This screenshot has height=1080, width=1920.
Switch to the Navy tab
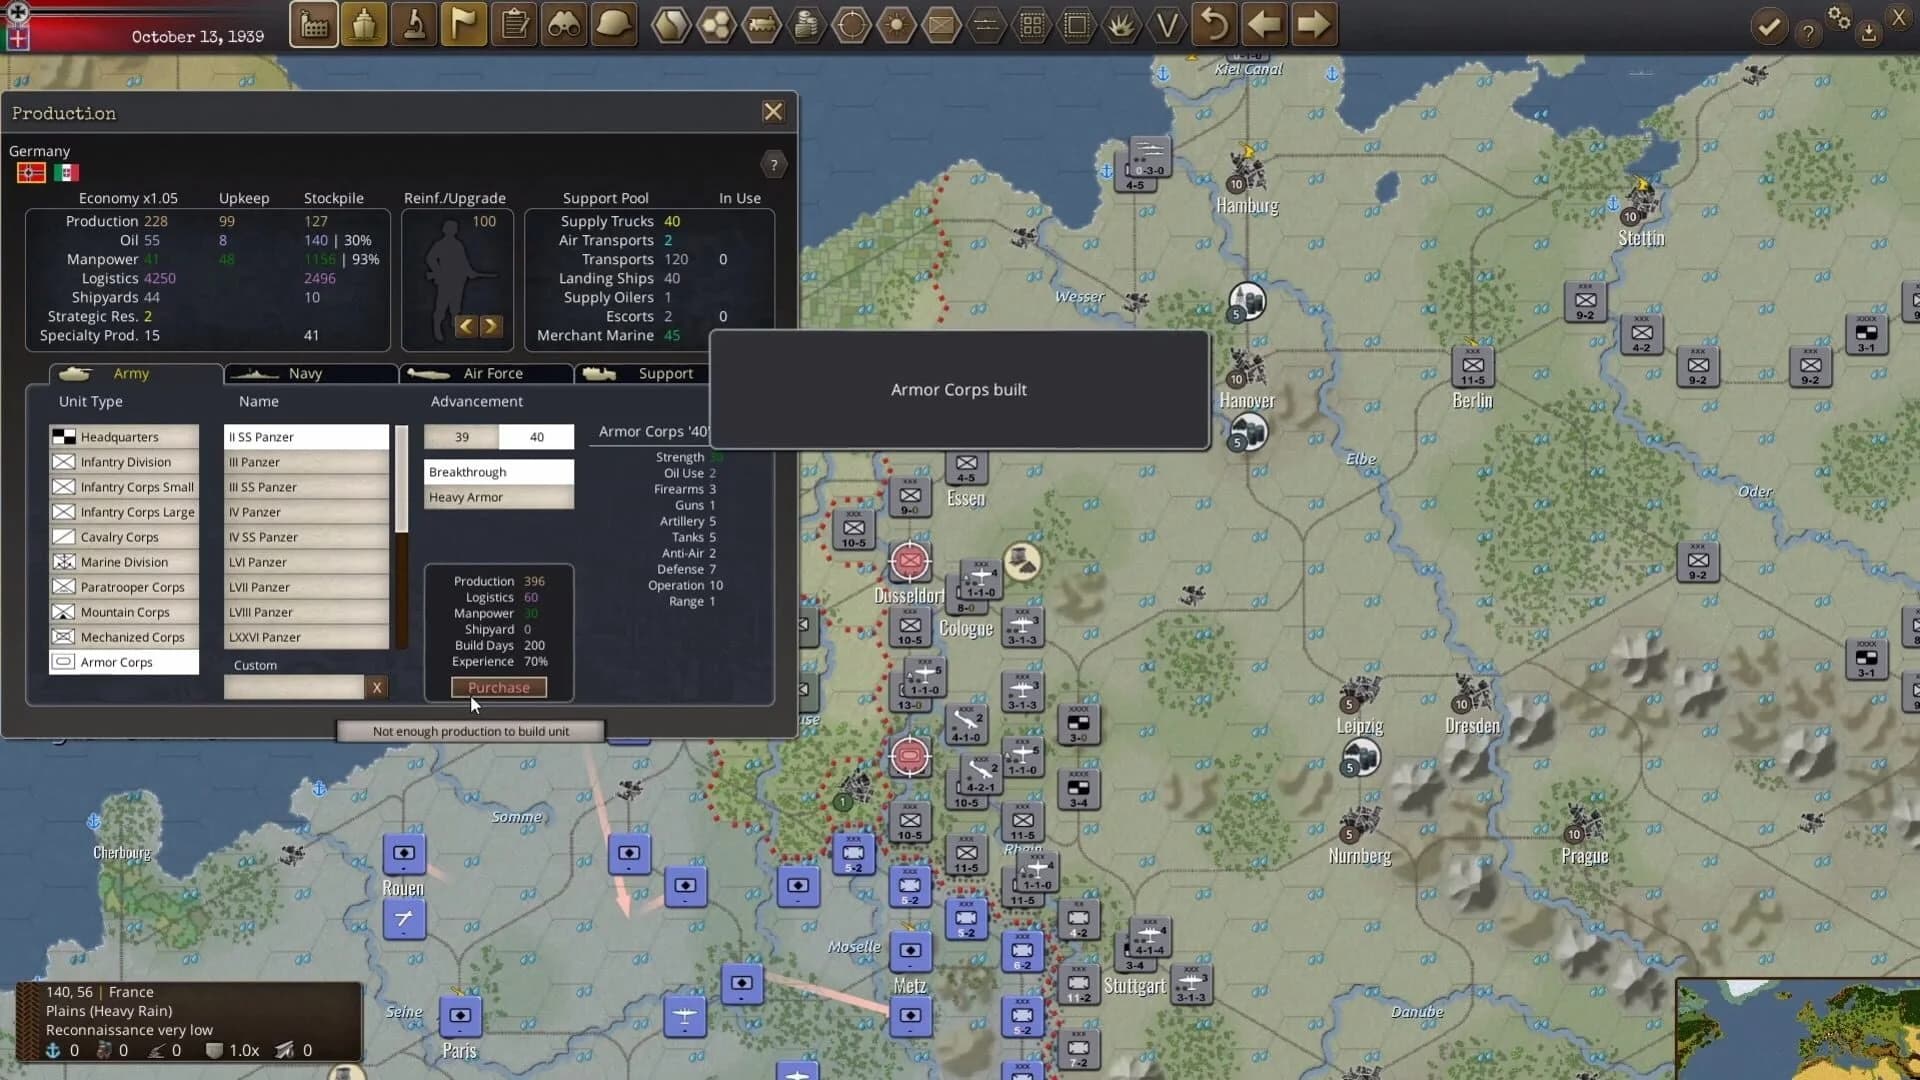coord(304,373)
